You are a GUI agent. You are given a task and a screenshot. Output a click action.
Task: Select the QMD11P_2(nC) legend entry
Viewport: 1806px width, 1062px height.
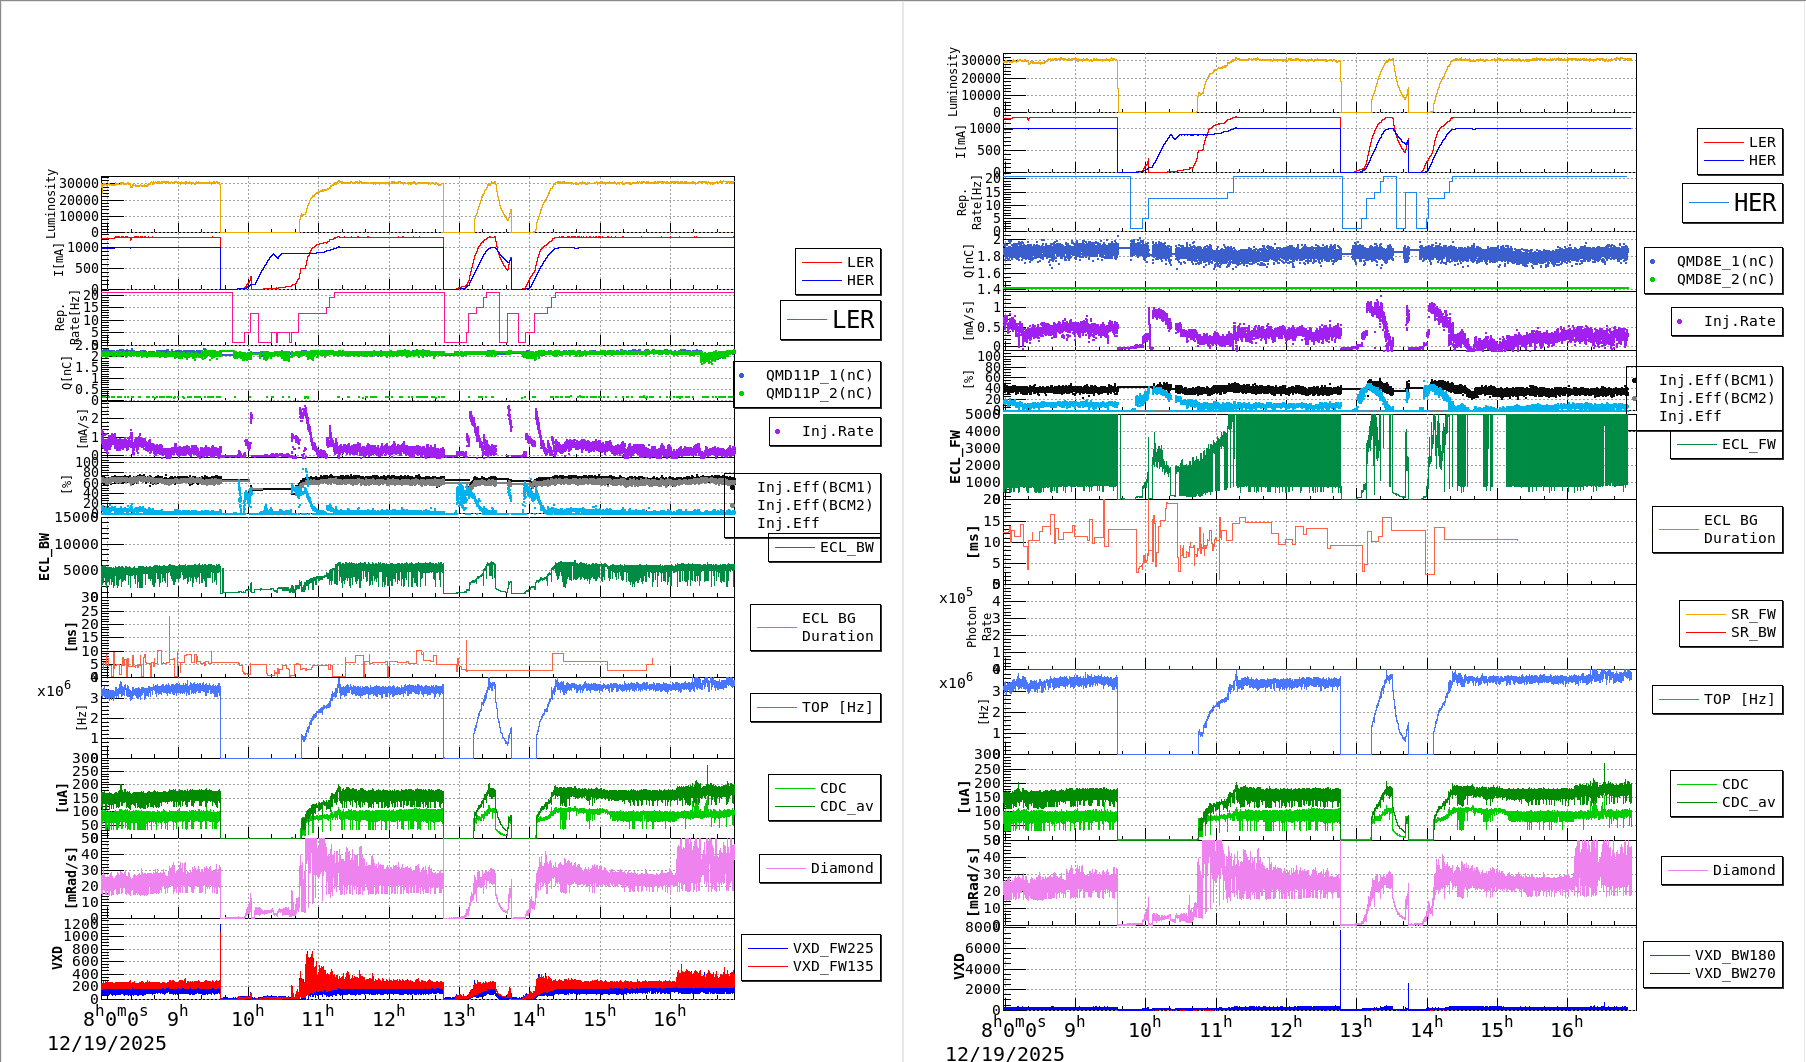tap(818, 393)
